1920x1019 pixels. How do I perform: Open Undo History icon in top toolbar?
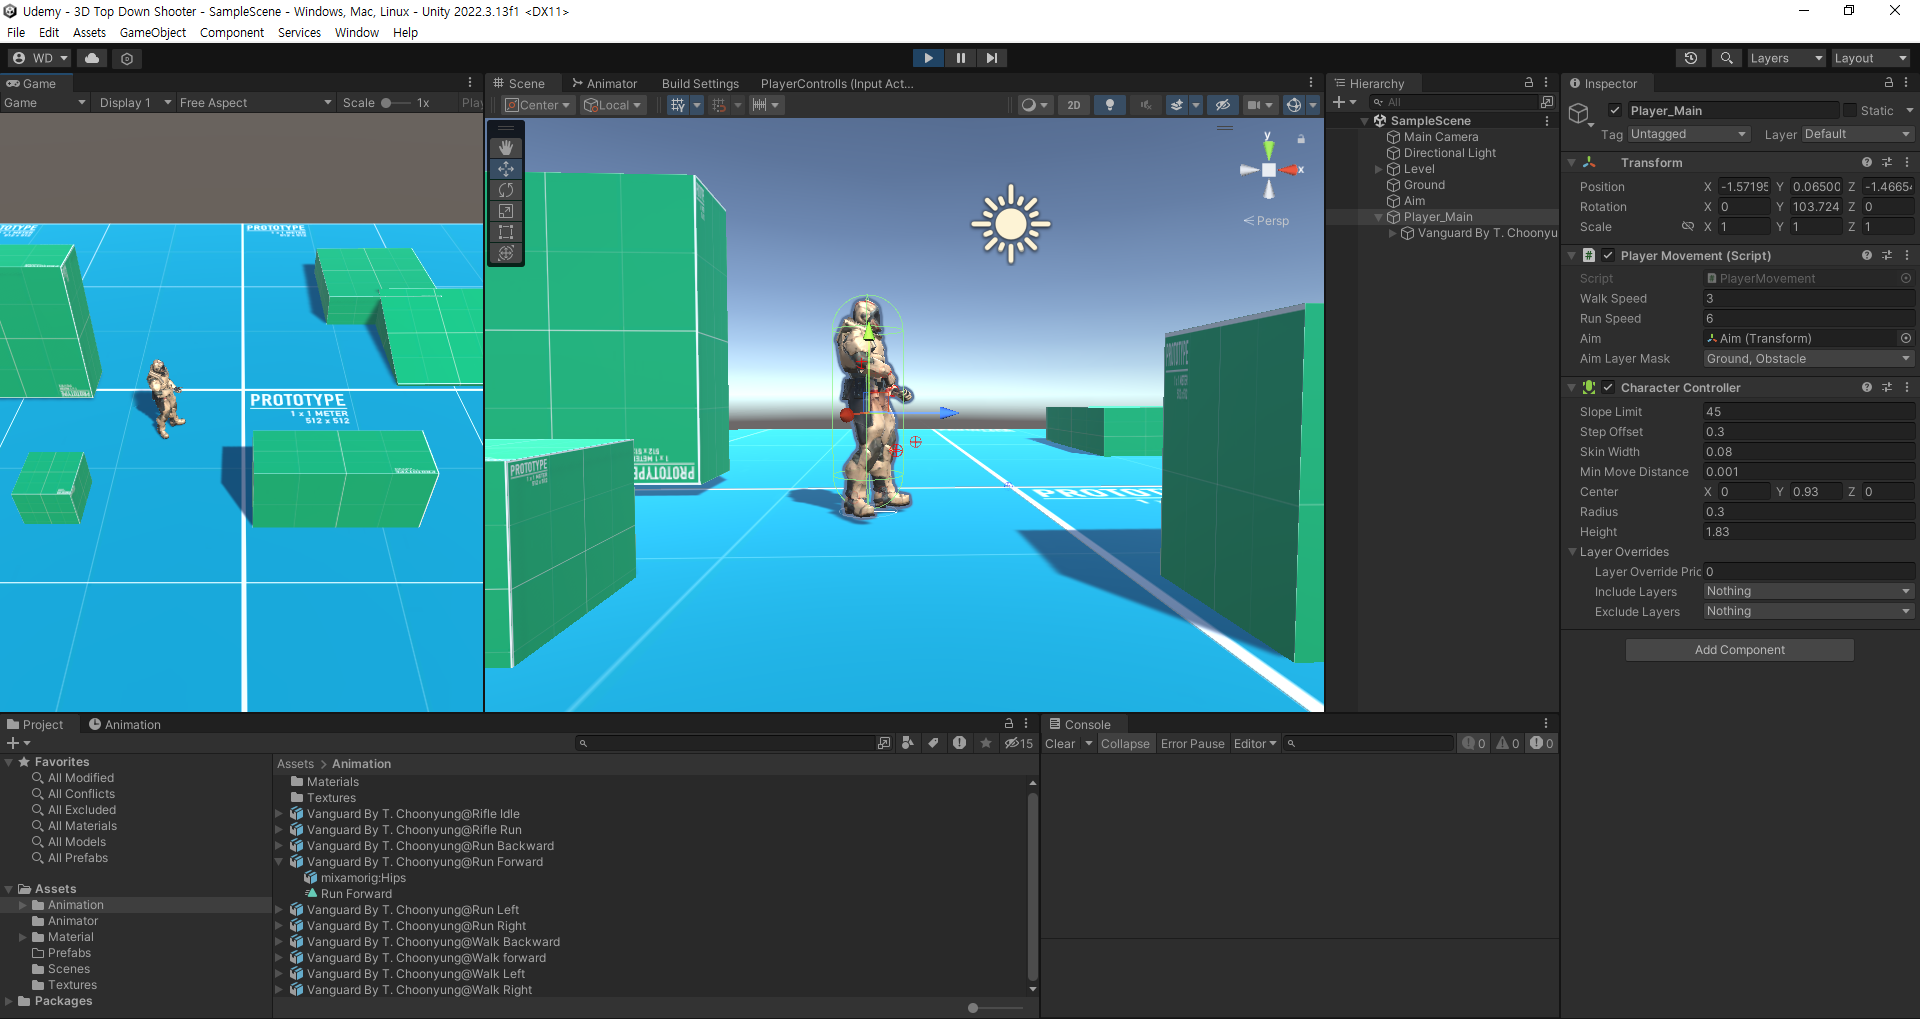[x=1691, y=58]
